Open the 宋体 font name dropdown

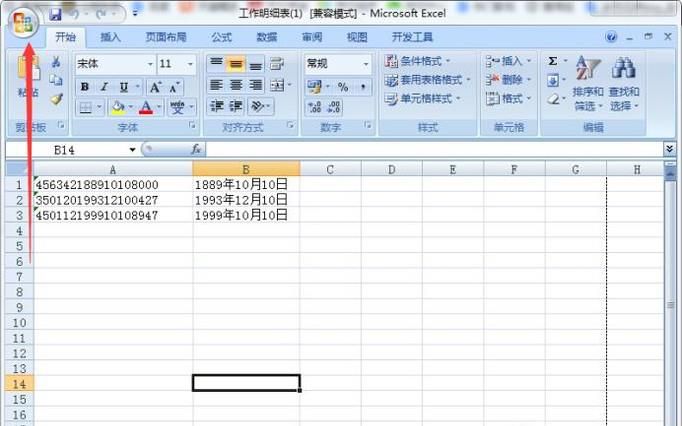click(150, 64)
